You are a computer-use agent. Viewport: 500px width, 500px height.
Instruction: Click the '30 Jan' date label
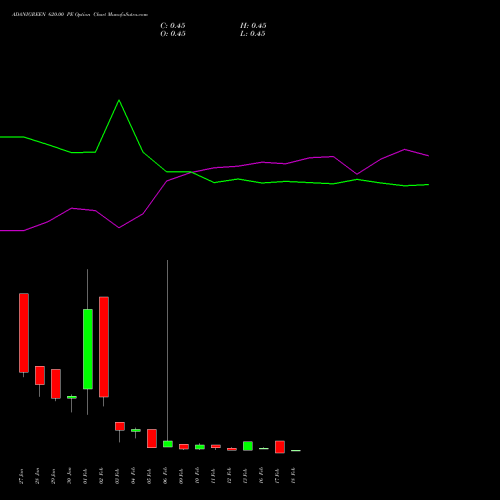pyautogui.click(x=70, y=476)
